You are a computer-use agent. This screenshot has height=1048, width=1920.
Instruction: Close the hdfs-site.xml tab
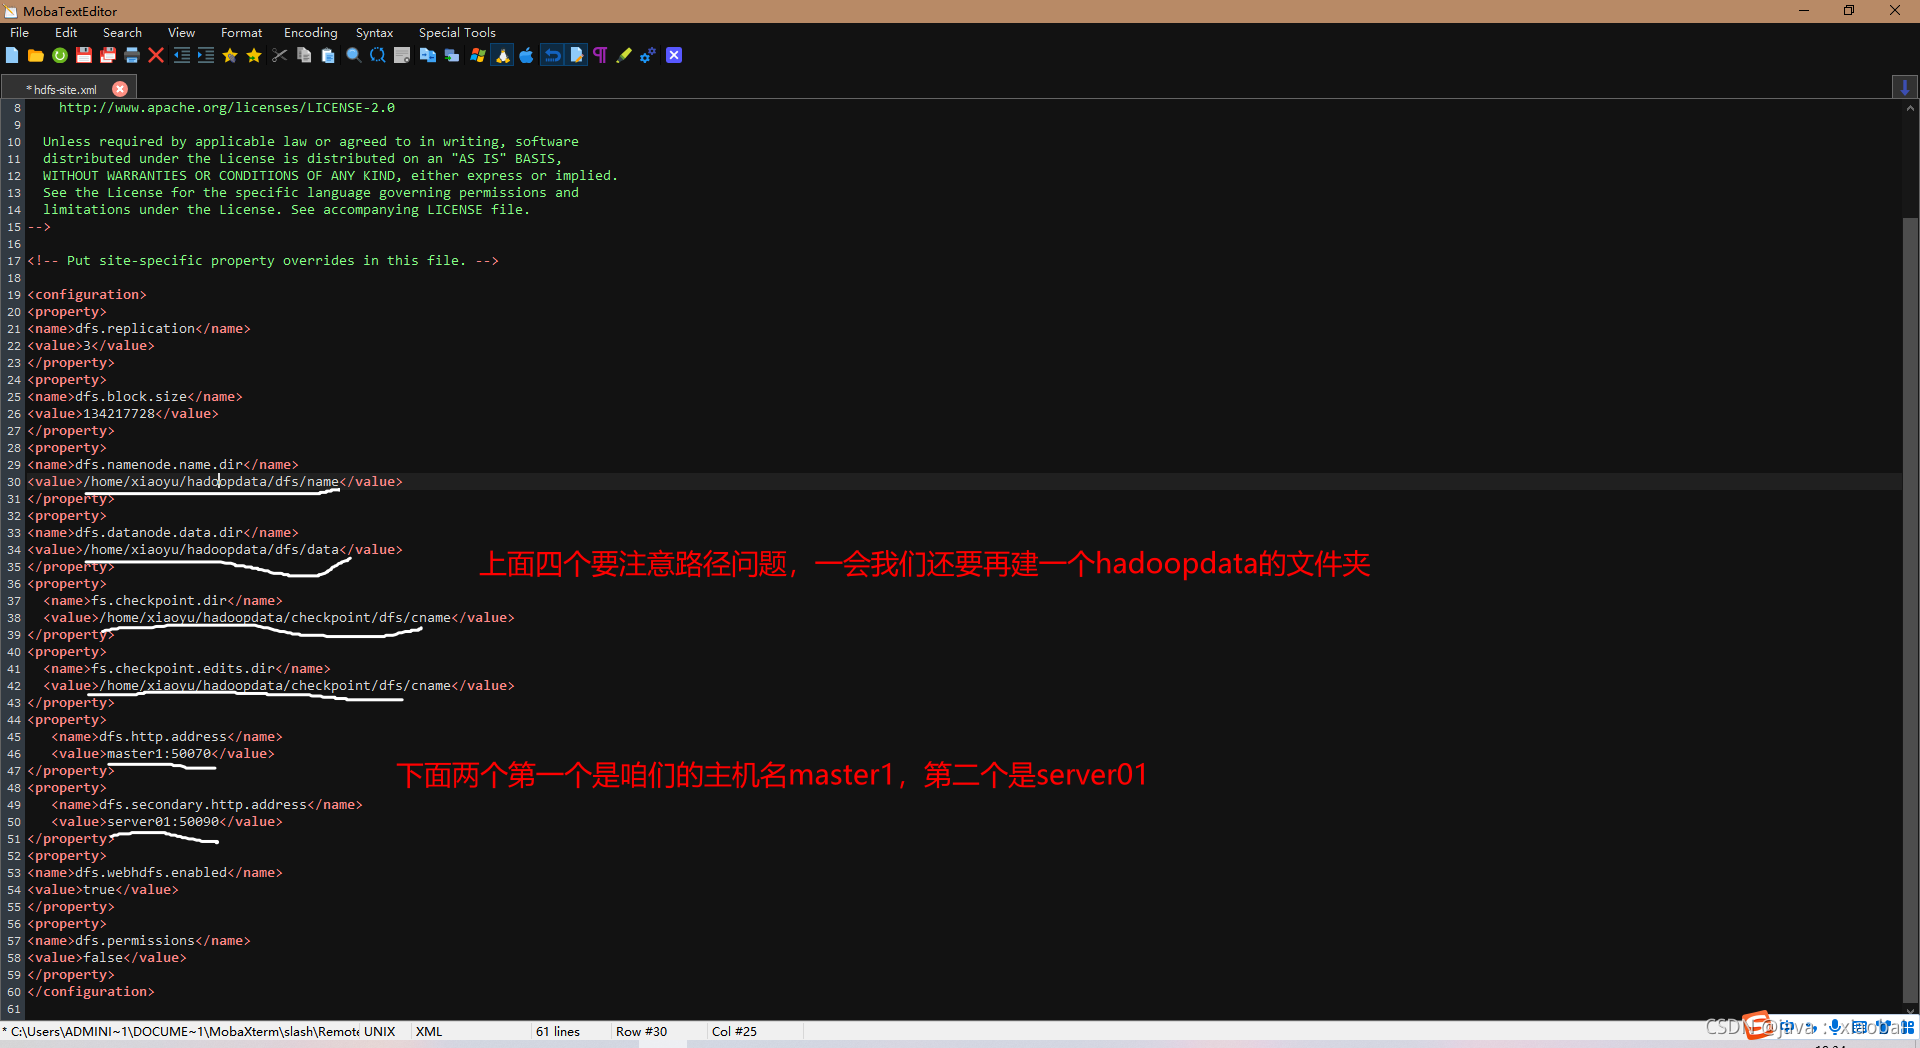pyautogui.click(x=120, y=89)
